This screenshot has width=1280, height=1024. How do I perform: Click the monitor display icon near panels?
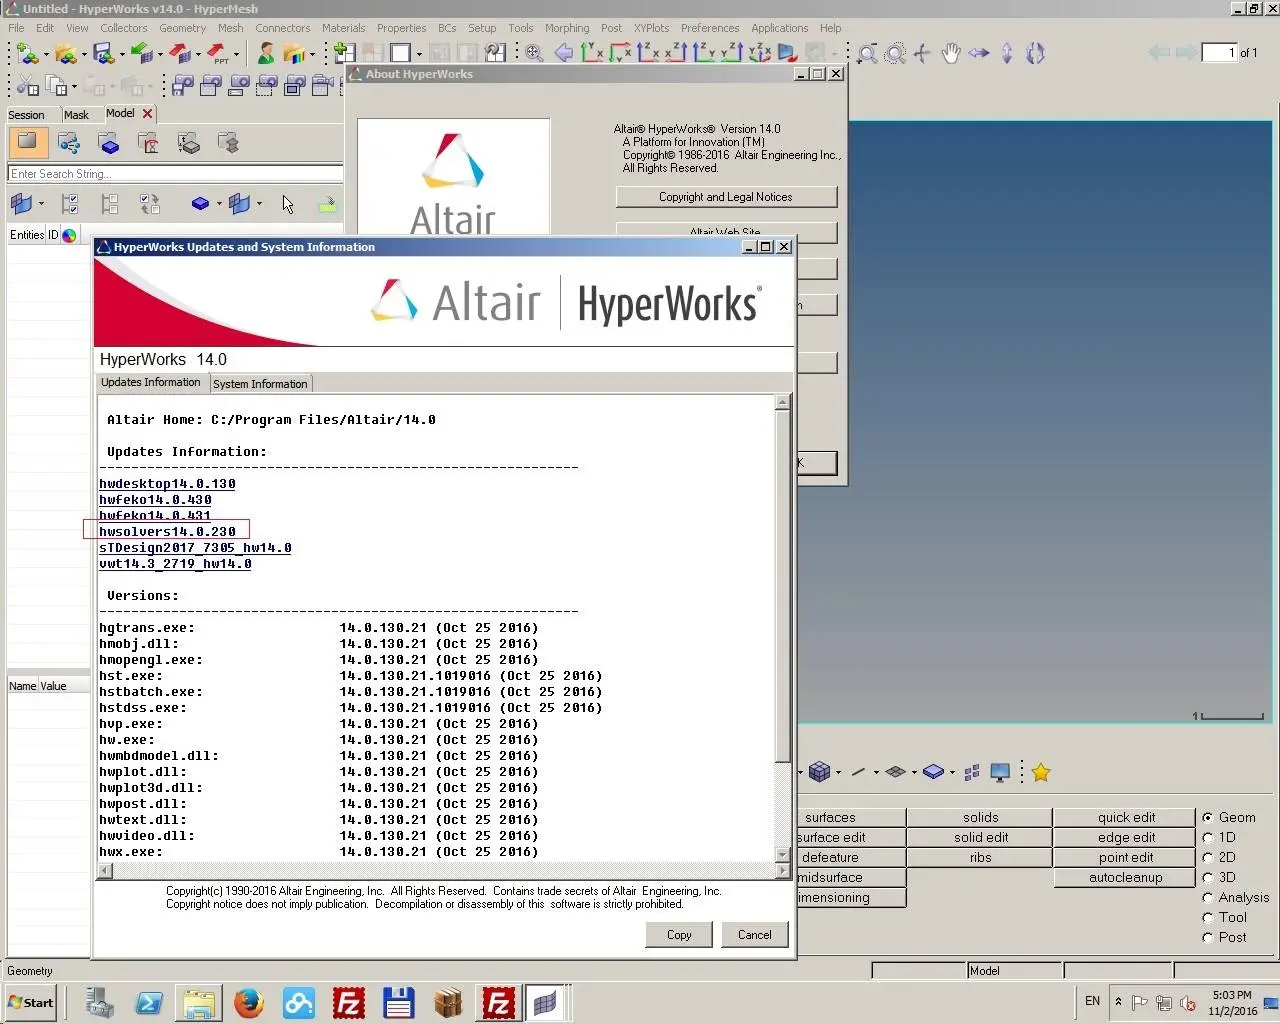coord(1000,772)
